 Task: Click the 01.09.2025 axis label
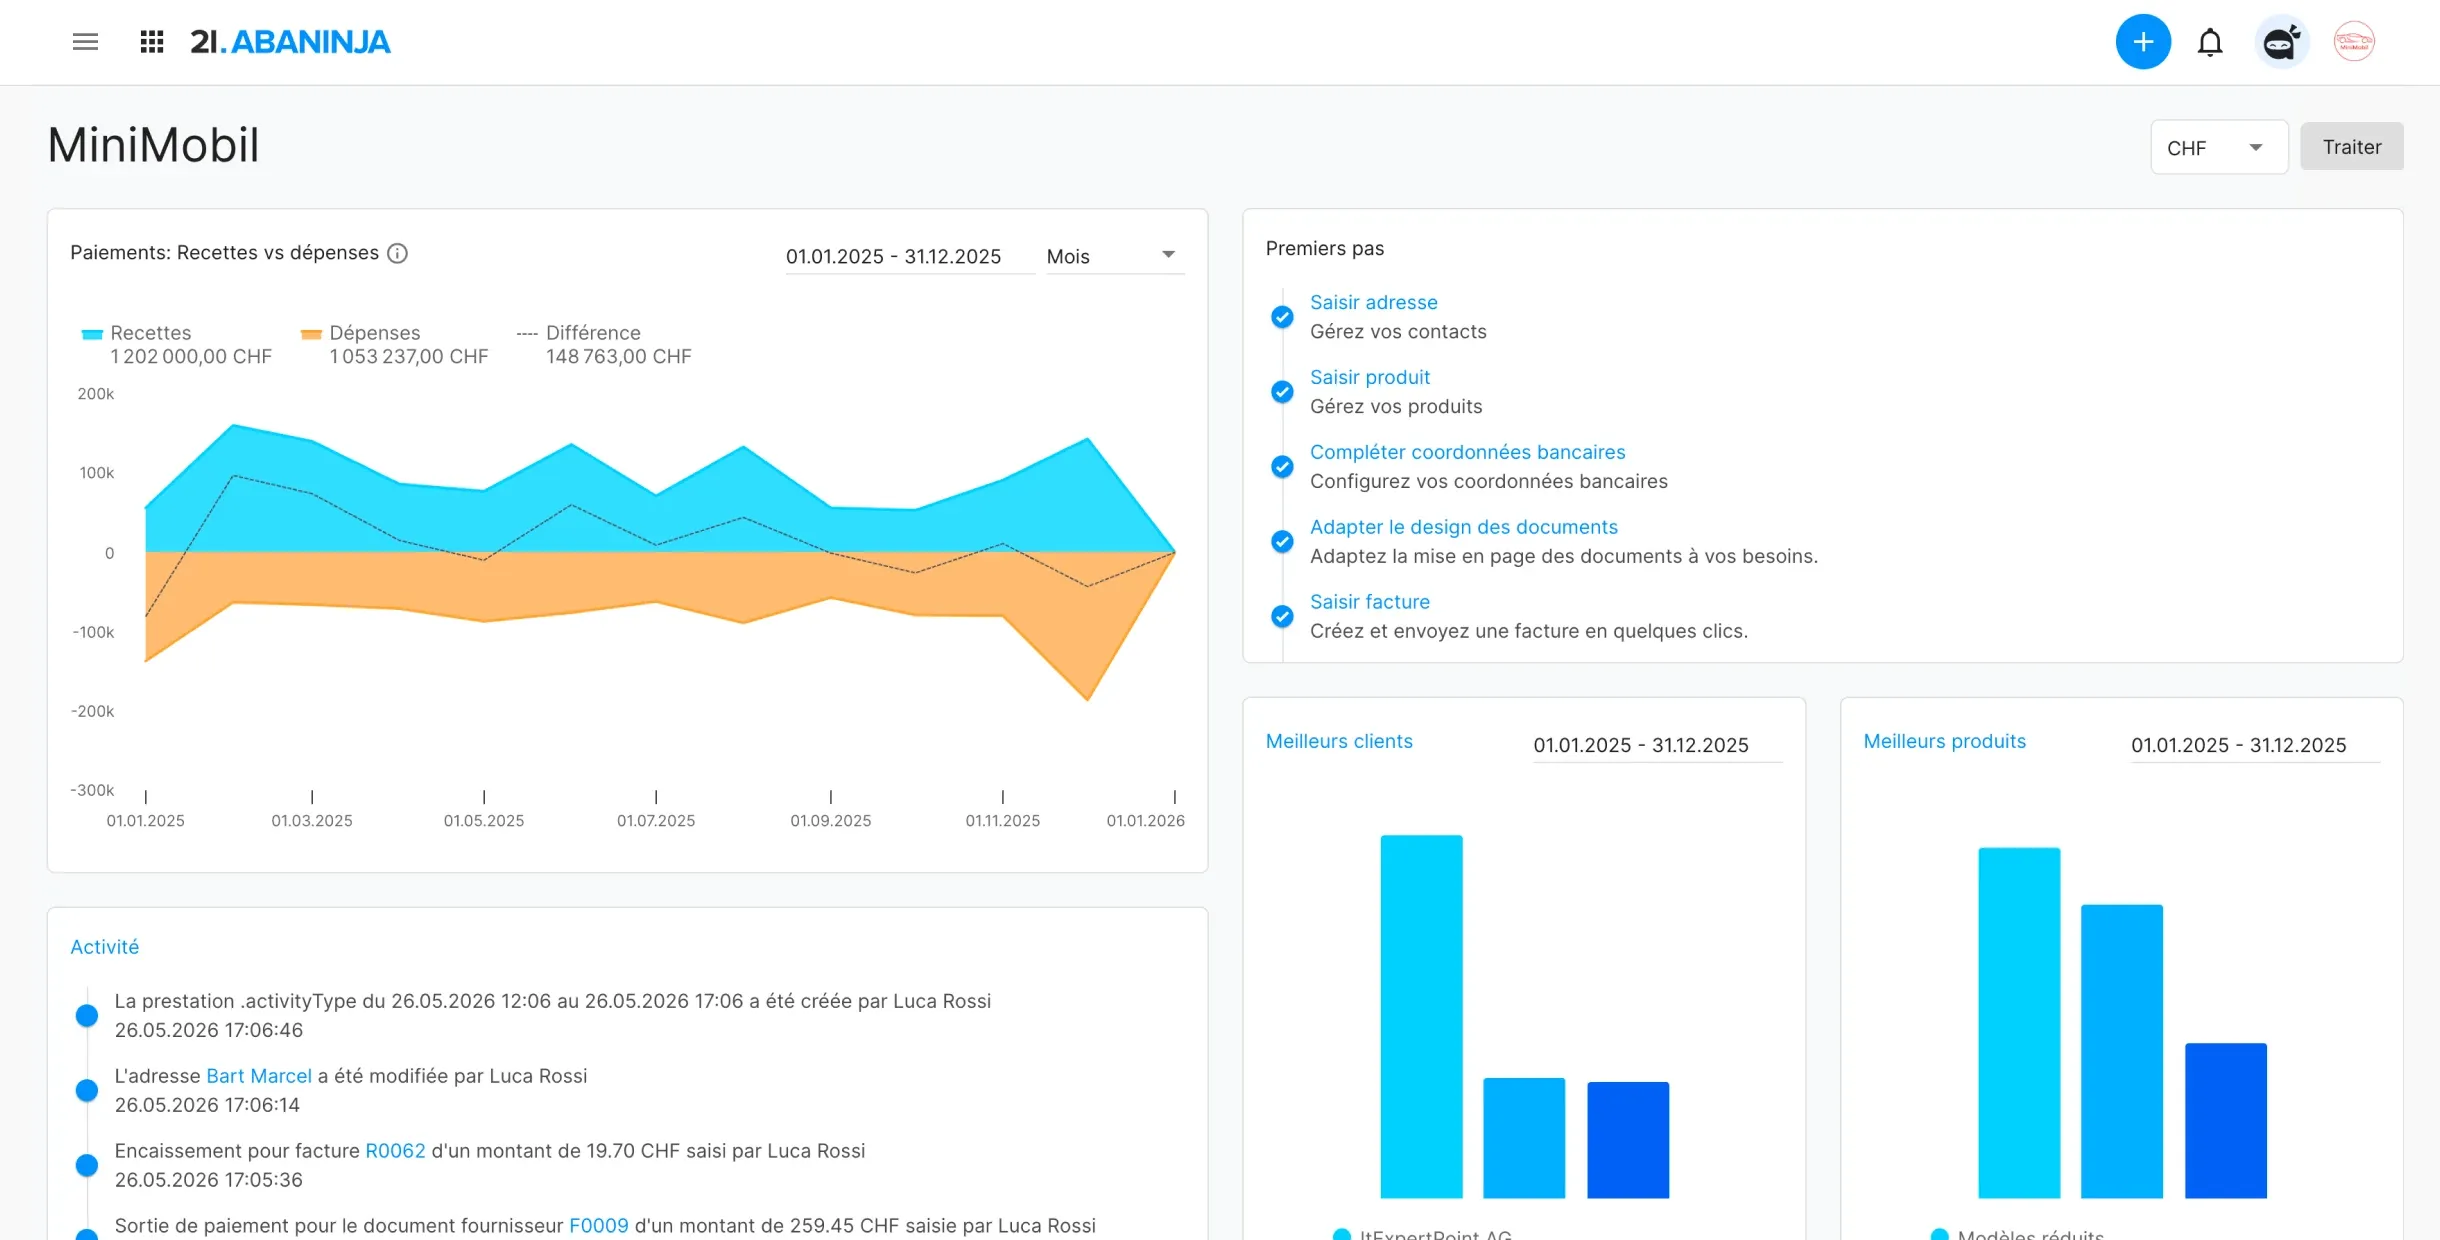831,821
